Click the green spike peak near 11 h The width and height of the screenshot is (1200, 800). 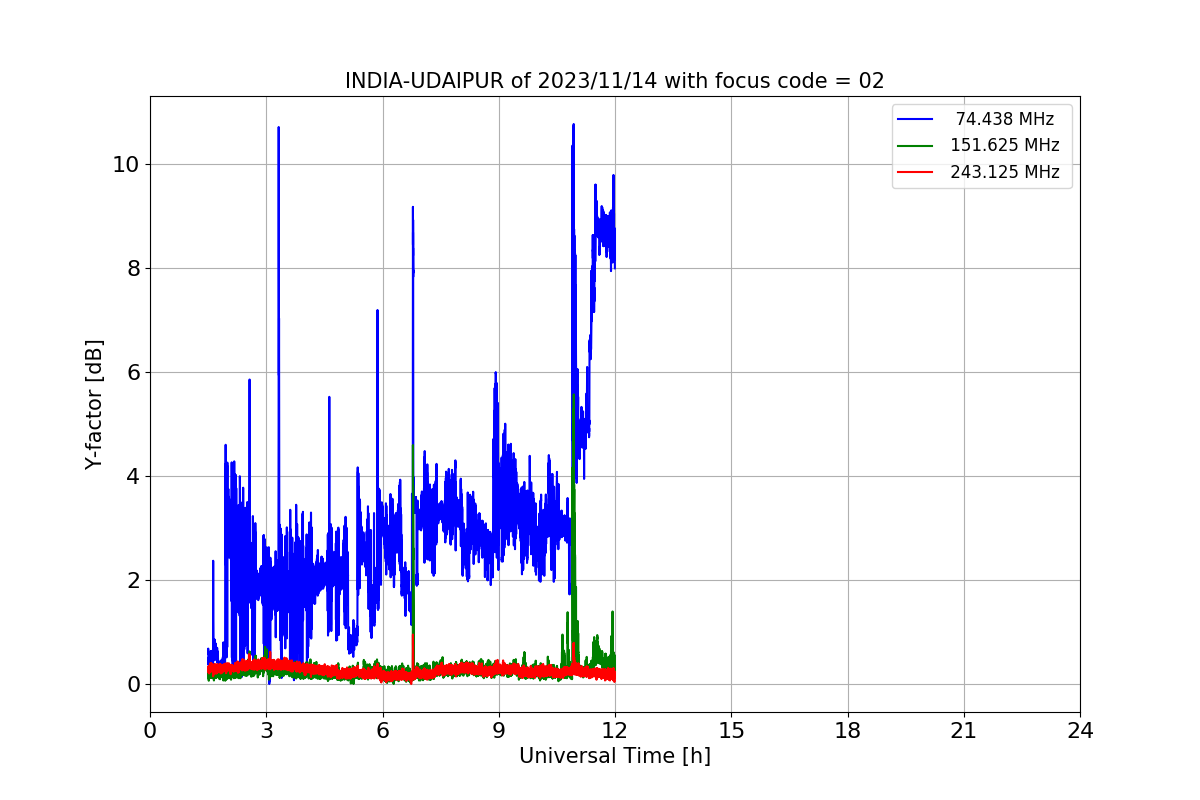pos(573,396)
